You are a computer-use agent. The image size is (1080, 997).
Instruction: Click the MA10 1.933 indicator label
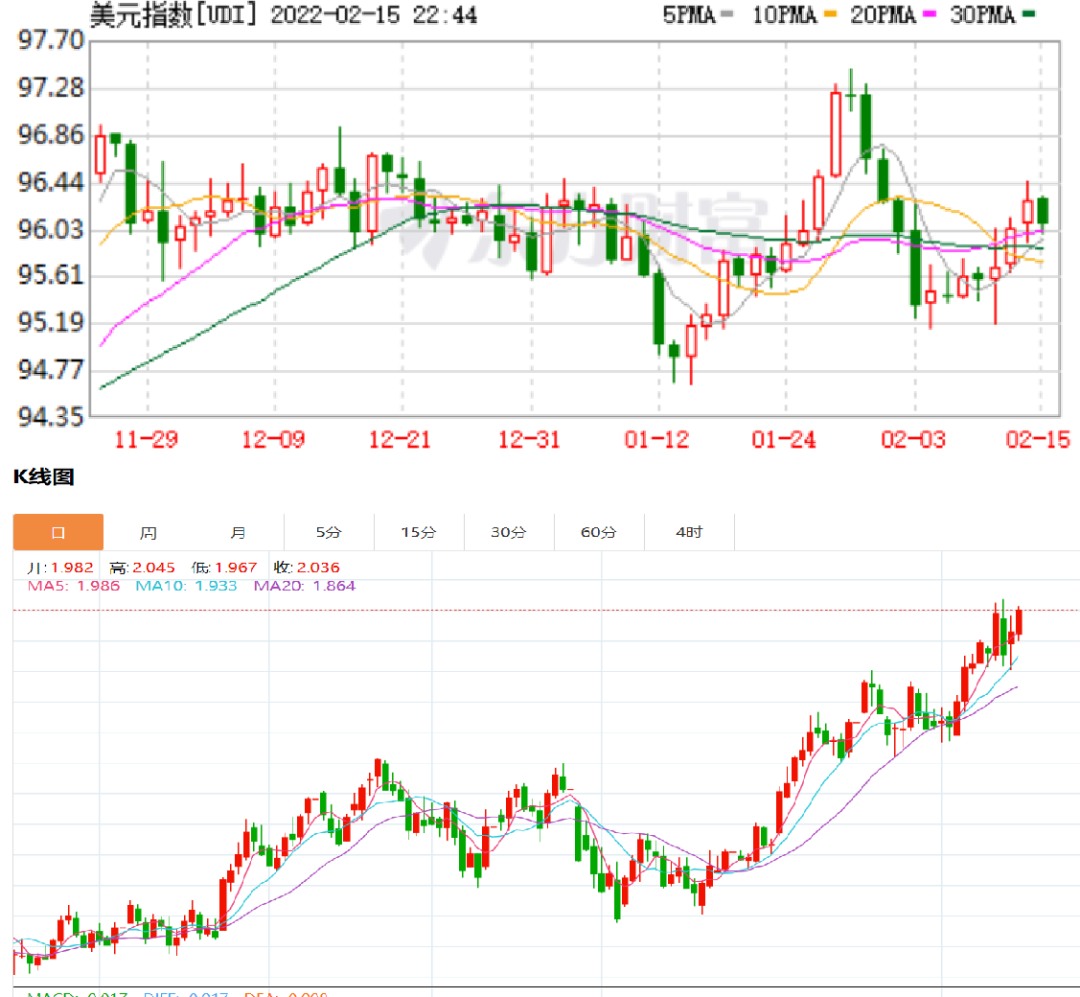[186, 586]
